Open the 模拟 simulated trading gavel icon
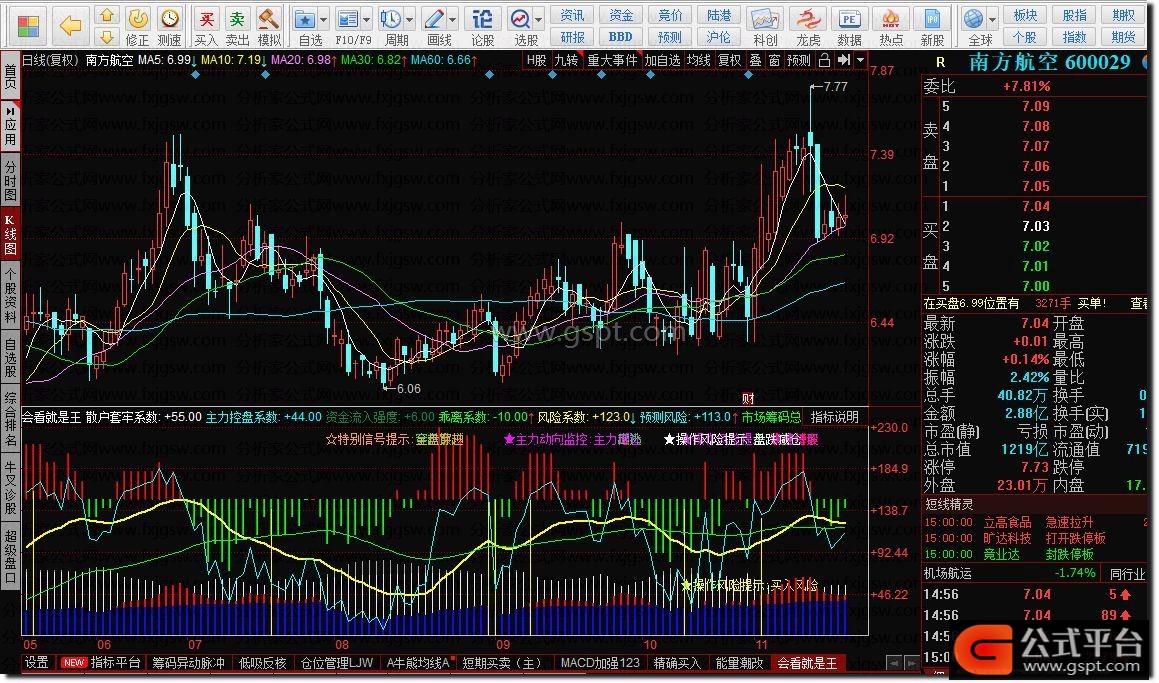This screenshot has width=1159, height=683. (269, 27)
